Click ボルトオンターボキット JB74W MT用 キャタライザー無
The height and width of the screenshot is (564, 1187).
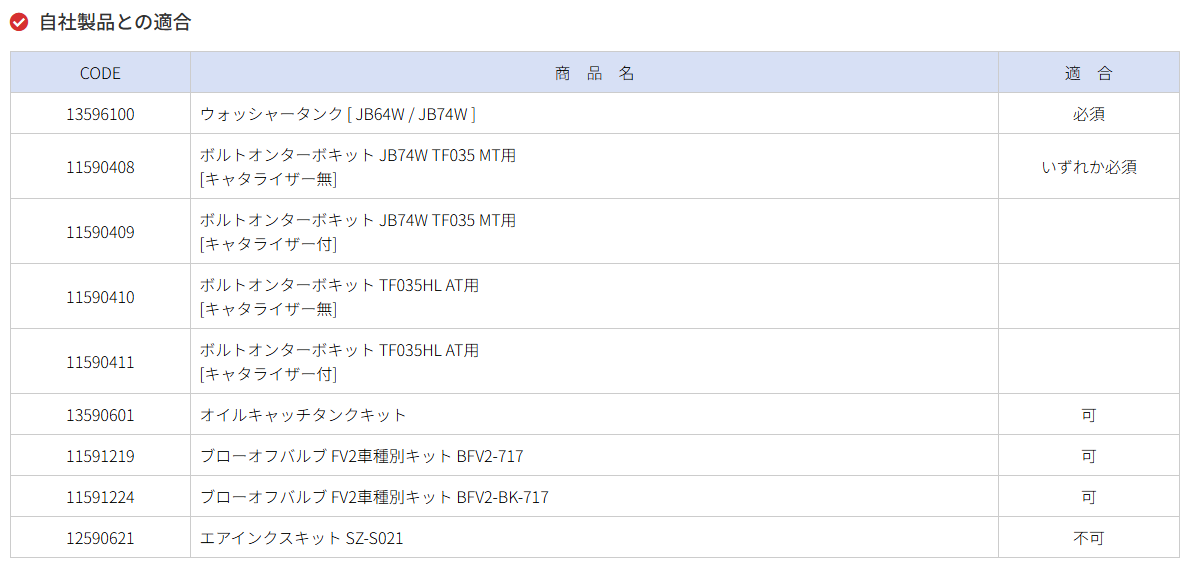pos(358,167)
